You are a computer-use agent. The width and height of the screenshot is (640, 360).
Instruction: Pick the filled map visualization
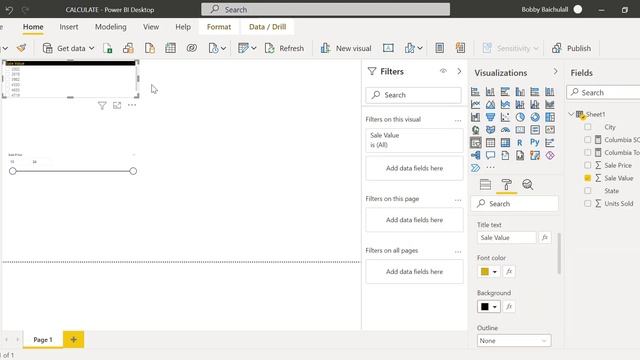pos(490,130)
